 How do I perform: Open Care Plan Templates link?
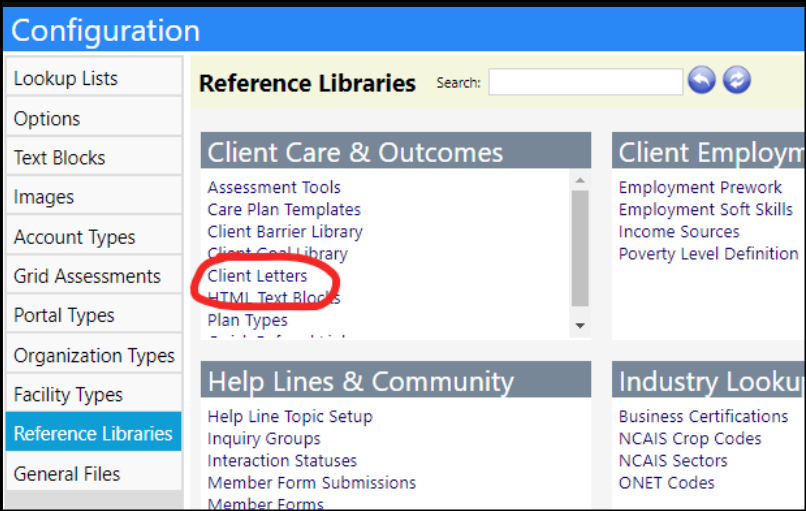(284, 210)
